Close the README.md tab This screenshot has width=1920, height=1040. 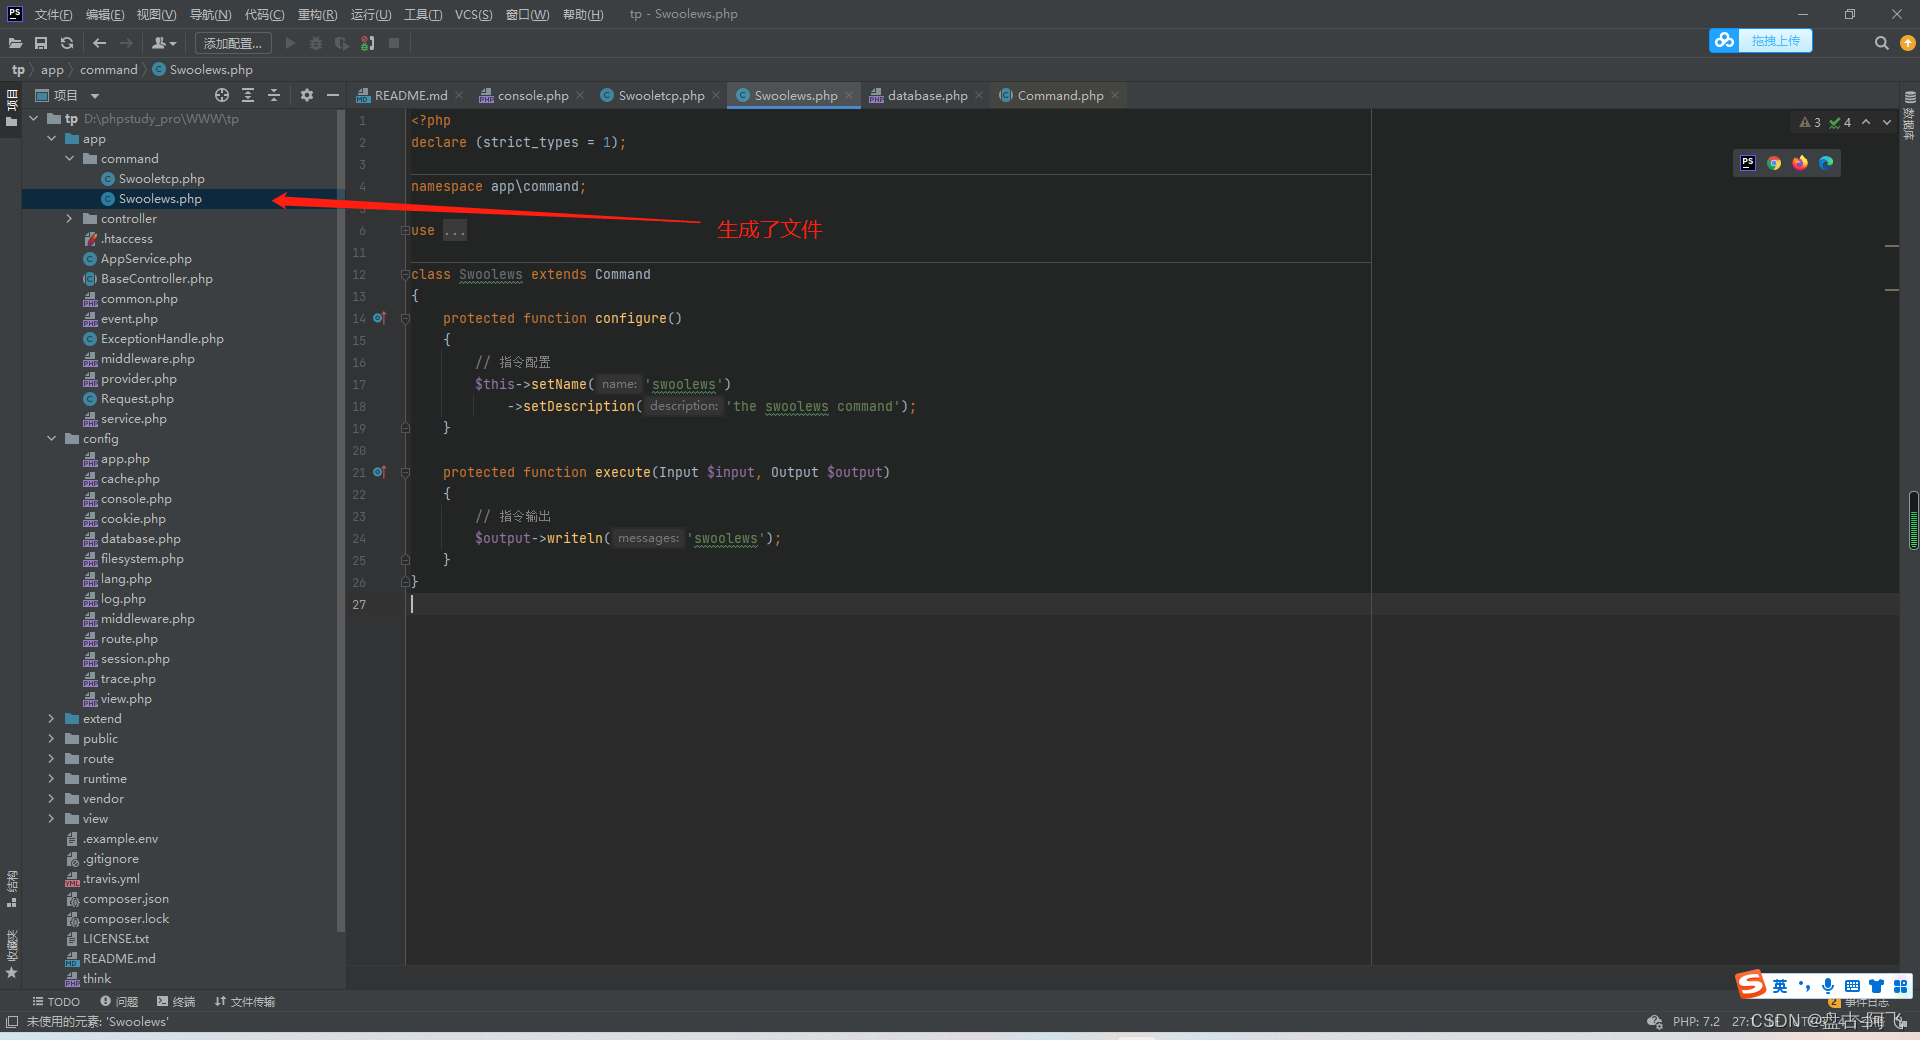[459, 95]
